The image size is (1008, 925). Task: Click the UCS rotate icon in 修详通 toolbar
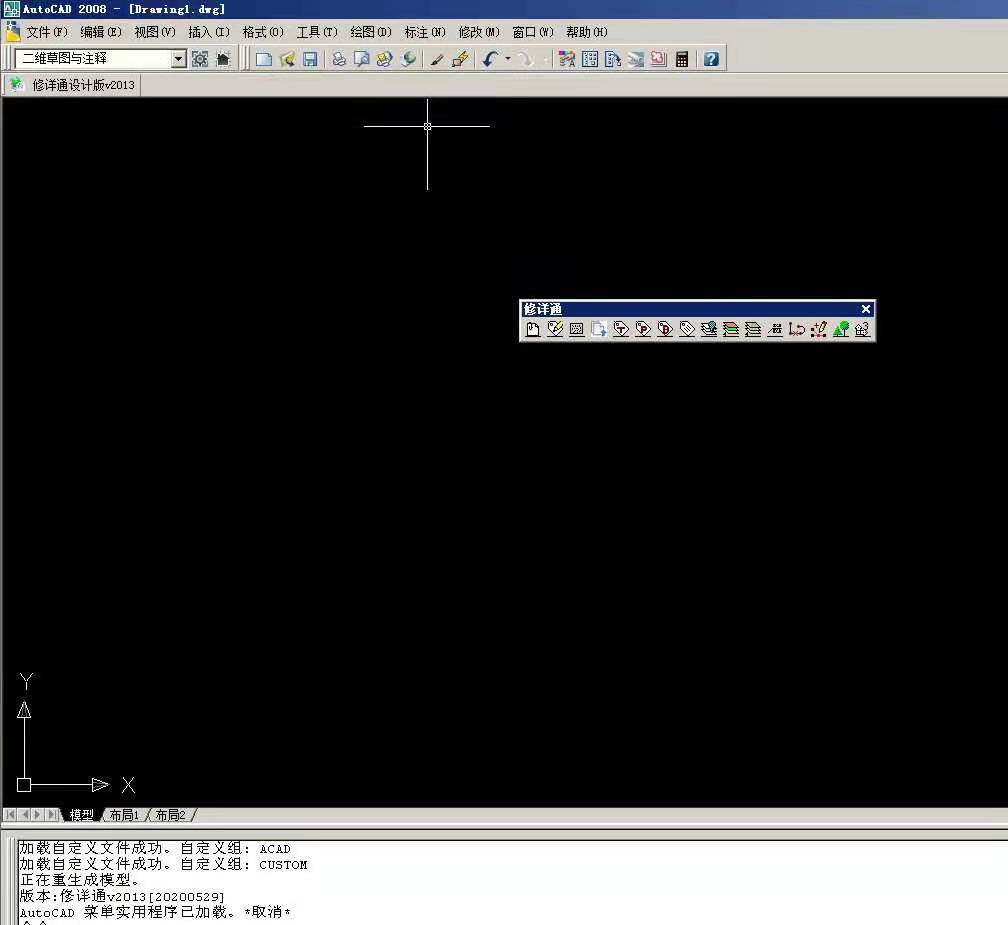tap(797, 329)
